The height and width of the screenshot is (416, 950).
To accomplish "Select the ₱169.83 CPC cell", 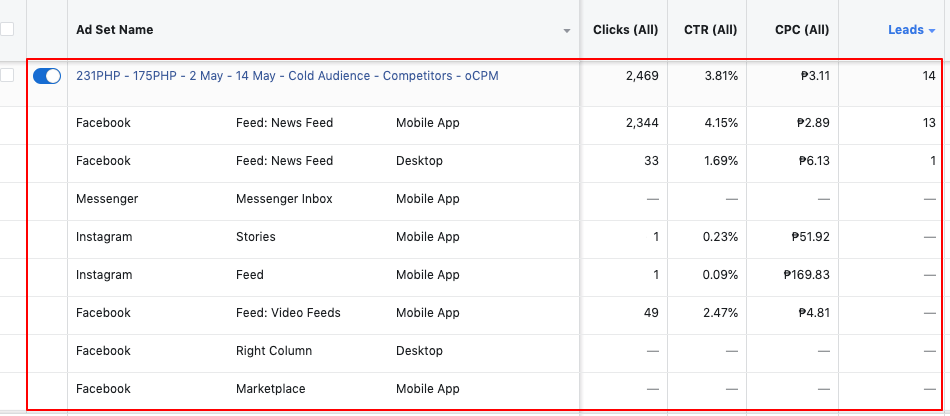I will [x=806, y=275].
